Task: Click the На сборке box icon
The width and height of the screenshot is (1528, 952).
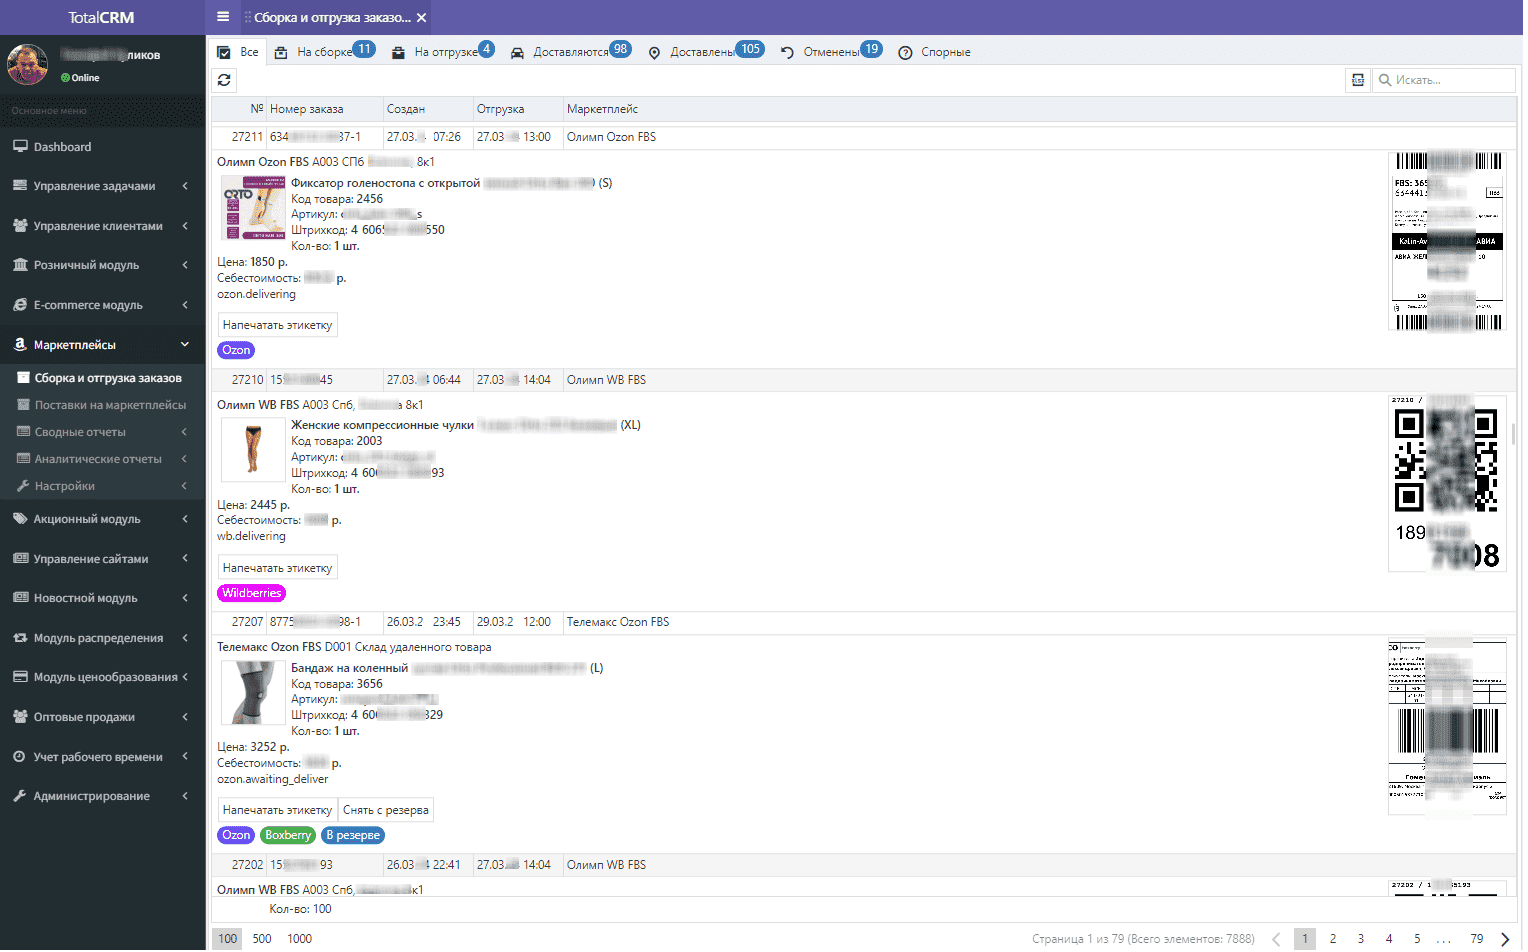Action: coord(281,53)
